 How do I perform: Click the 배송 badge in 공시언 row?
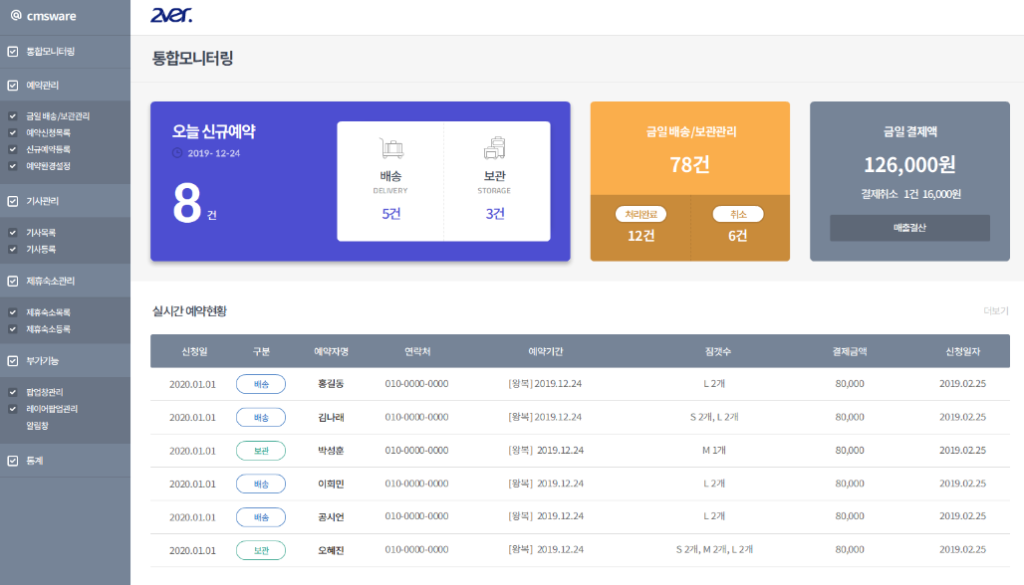[x=261, y=517]
